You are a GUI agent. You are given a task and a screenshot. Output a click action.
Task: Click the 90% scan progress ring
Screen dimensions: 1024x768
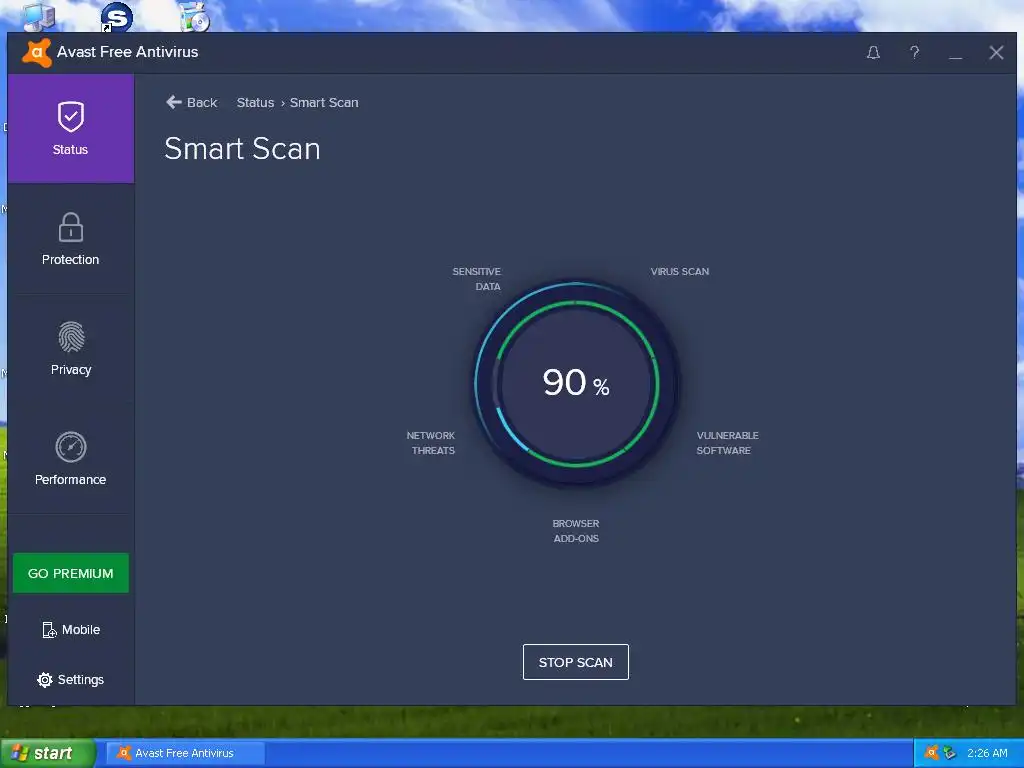[x=575, y=384]
